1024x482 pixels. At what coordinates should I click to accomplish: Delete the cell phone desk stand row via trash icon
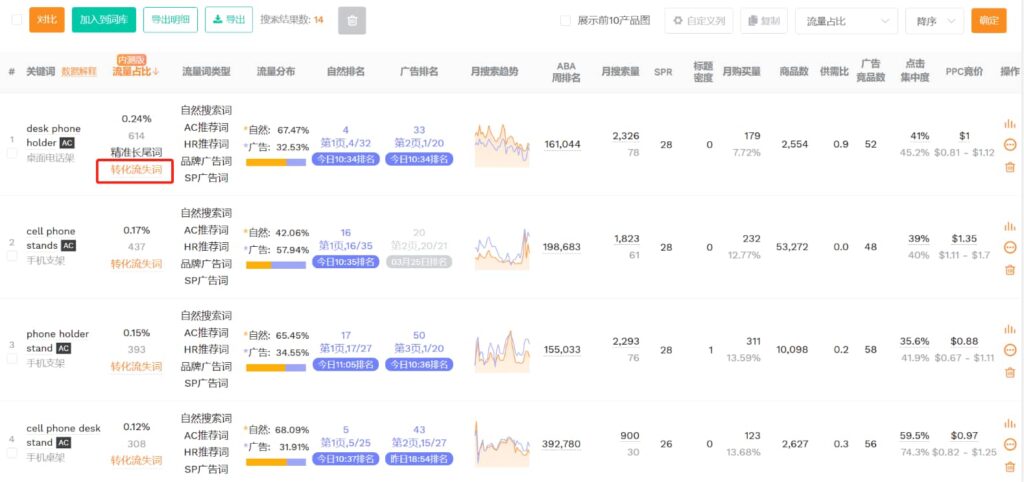(1010, 466)
